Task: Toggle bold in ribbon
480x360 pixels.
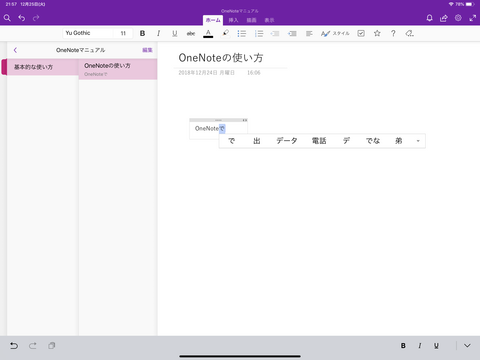Action: (x=142, y=33)
